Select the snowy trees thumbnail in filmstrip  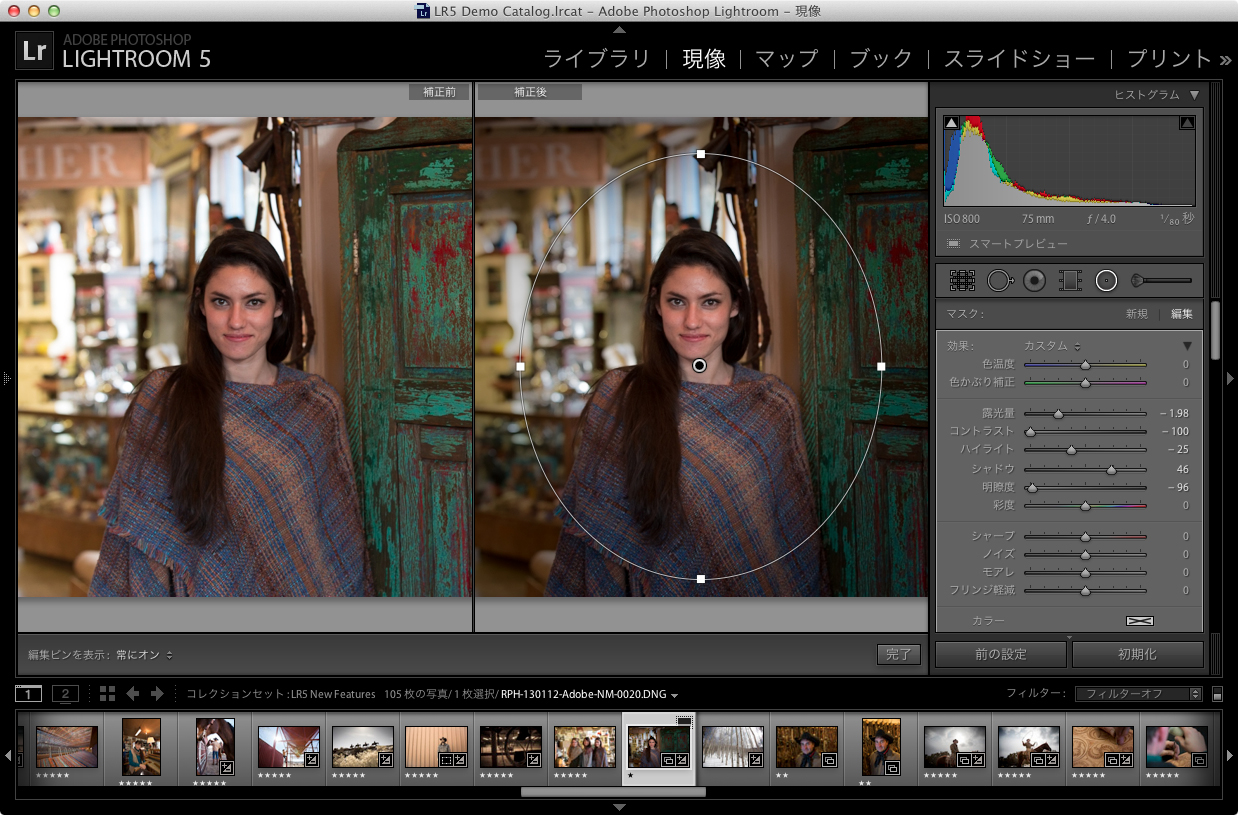732,746
